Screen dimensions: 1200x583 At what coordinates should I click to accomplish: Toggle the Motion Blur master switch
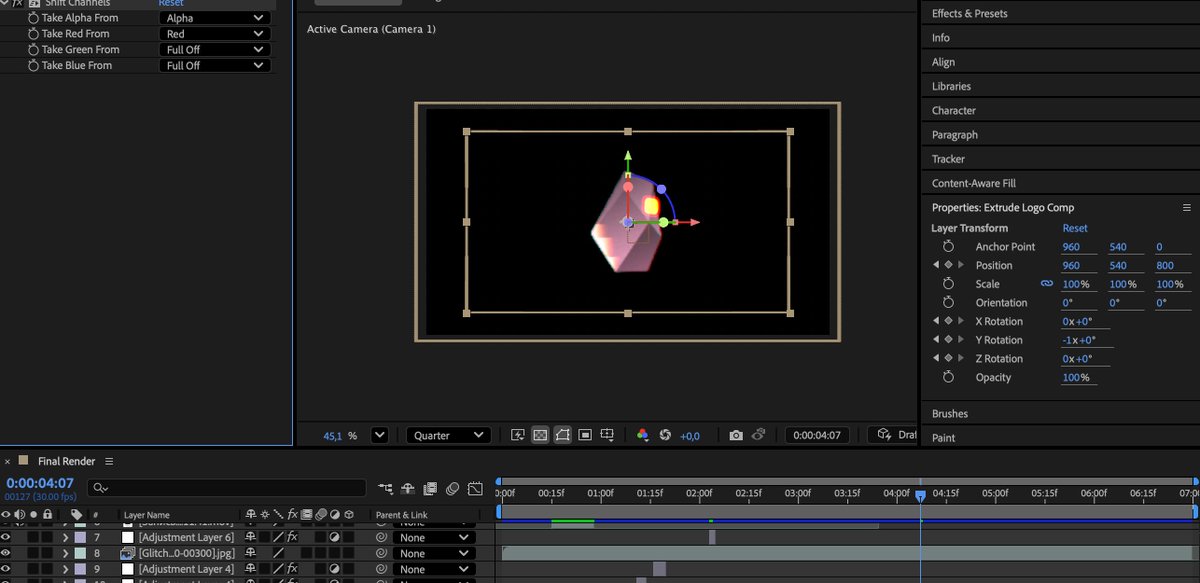click(x=452, y=488)
